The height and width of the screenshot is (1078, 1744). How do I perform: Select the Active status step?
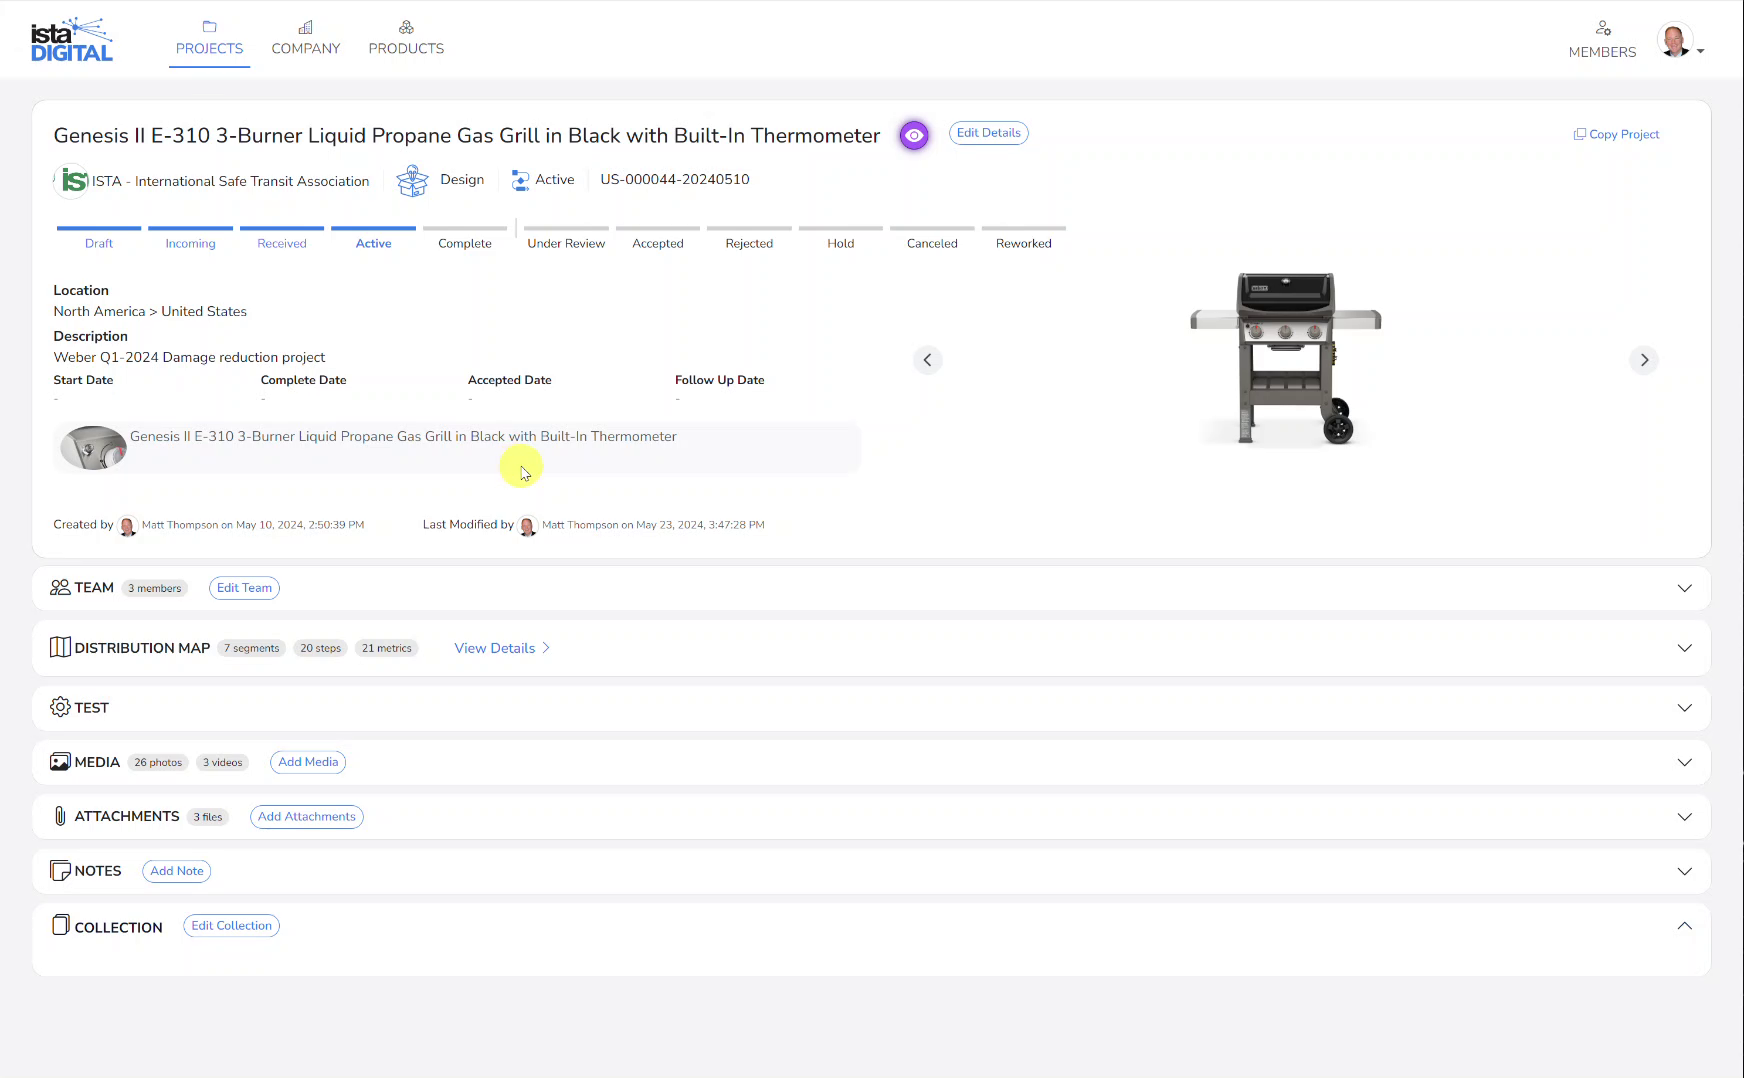[x=373, y=238]
